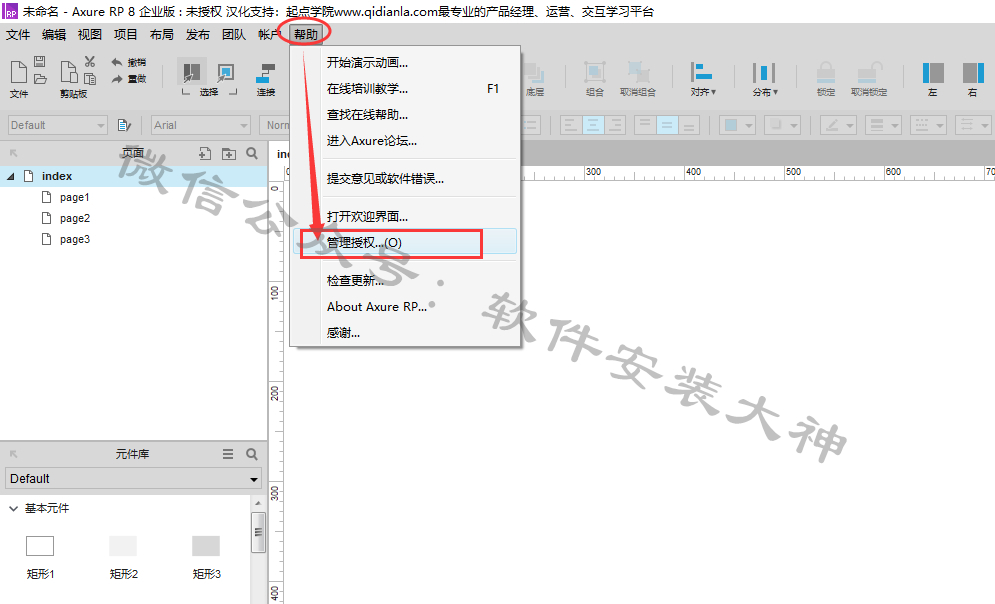Search pages with the 页面 panel magnifier
995x604 pixels.
point(252,153)
